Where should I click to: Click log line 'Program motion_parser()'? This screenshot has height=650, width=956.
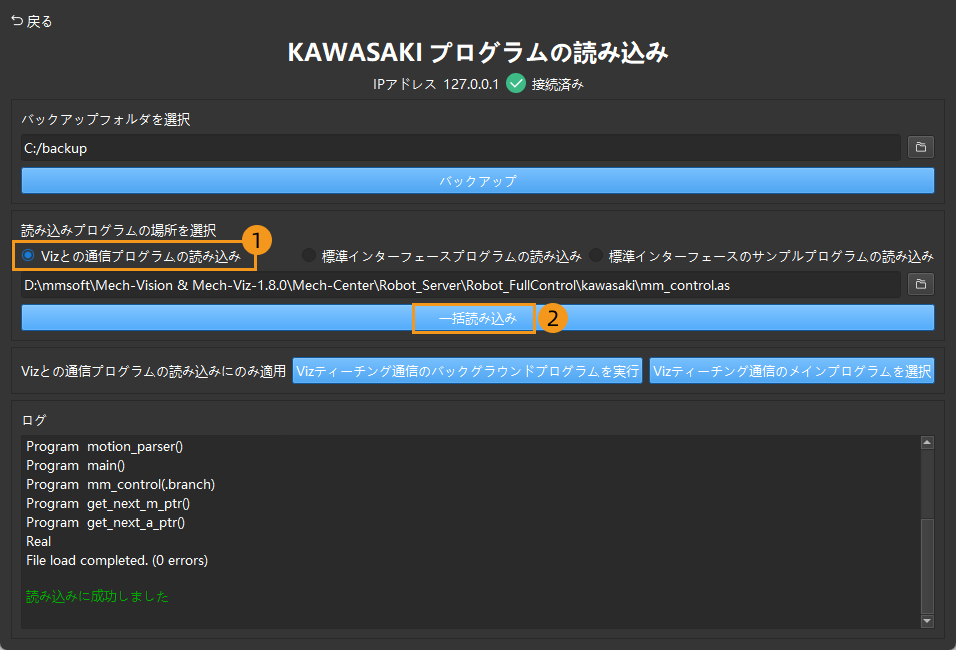point(104,446)
